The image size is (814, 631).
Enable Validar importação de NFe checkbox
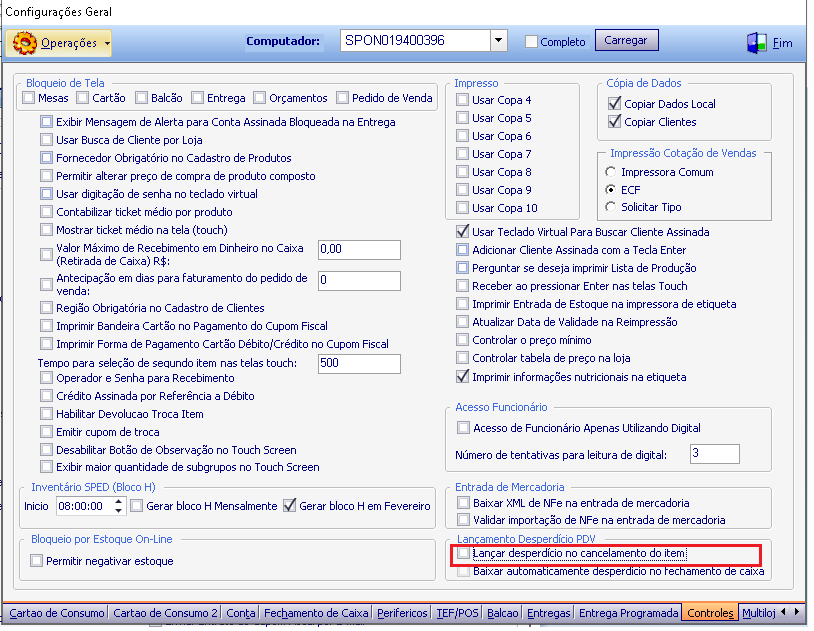tap(463, 520)
